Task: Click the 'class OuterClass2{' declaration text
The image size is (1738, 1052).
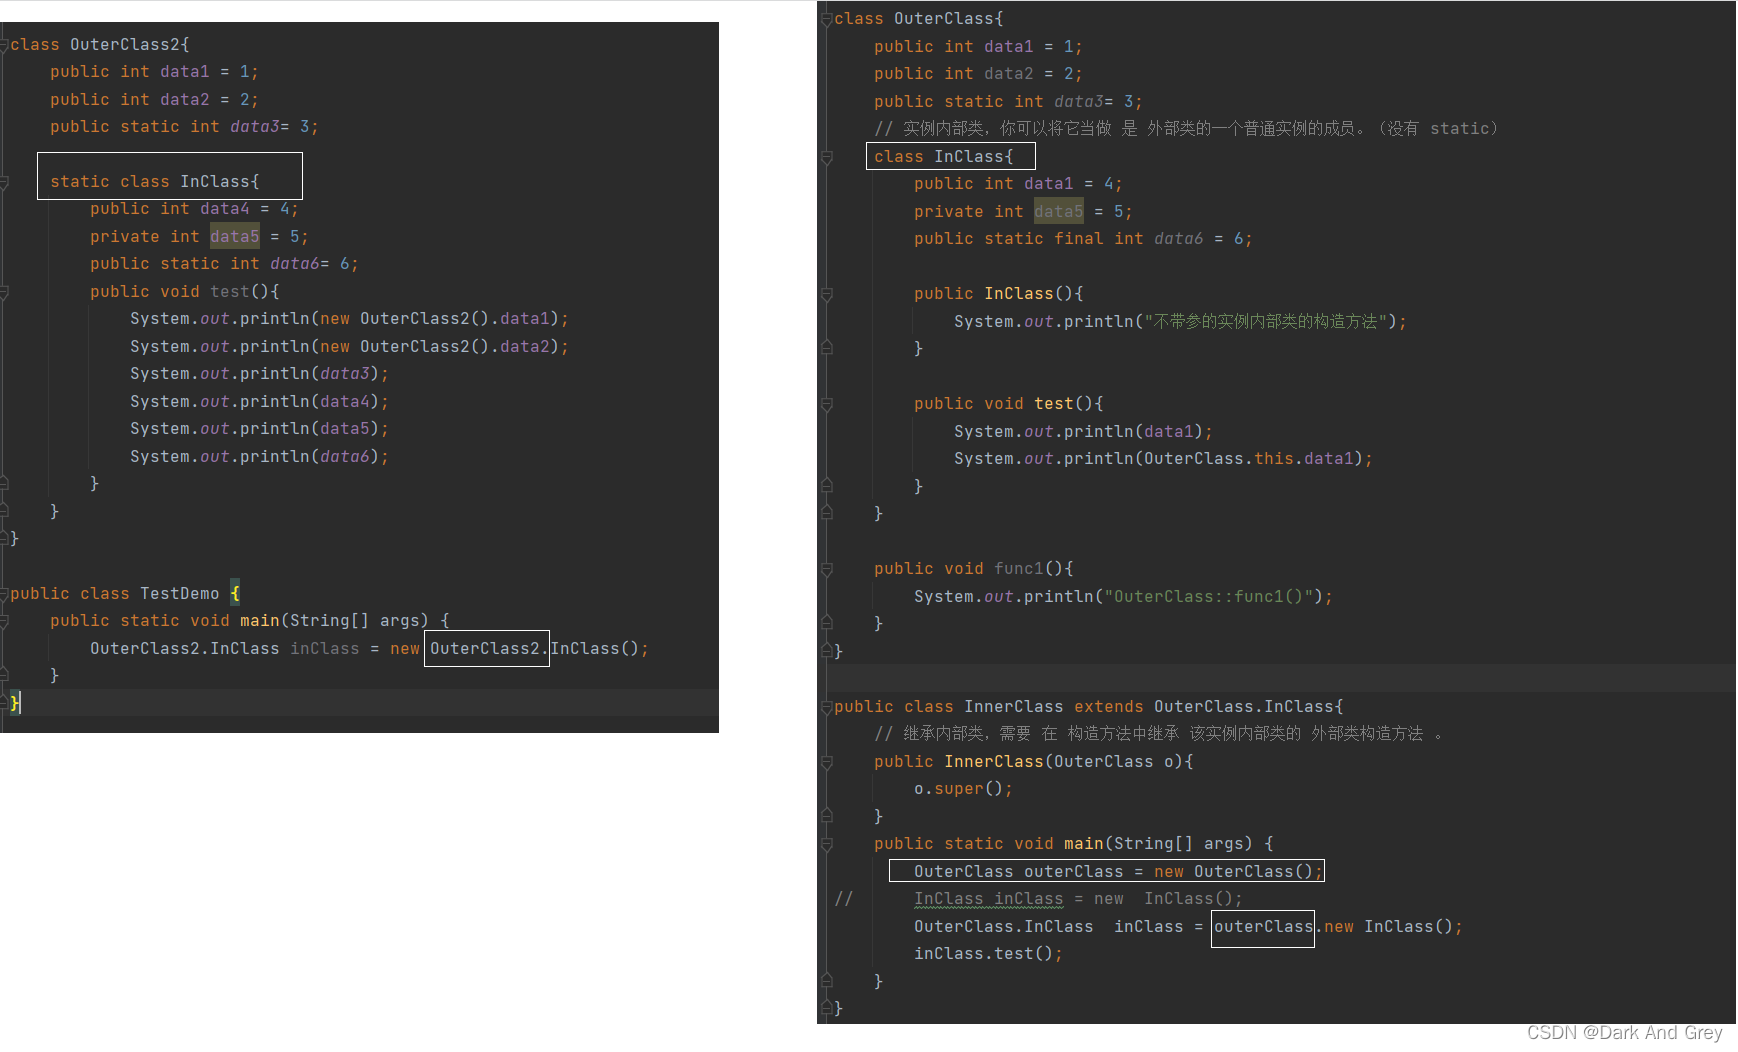Action: (x=100, y=45)
